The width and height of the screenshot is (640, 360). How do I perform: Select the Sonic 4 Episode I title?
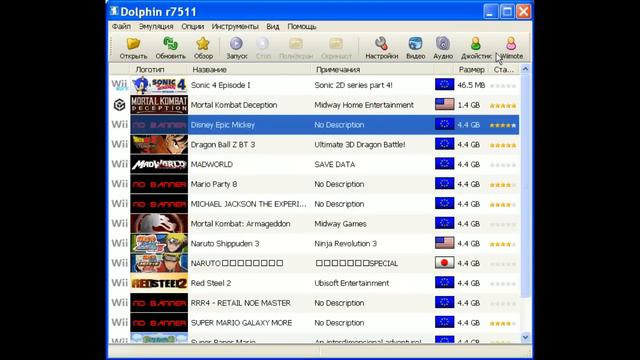pyautogui.click(x=220, y=85)
